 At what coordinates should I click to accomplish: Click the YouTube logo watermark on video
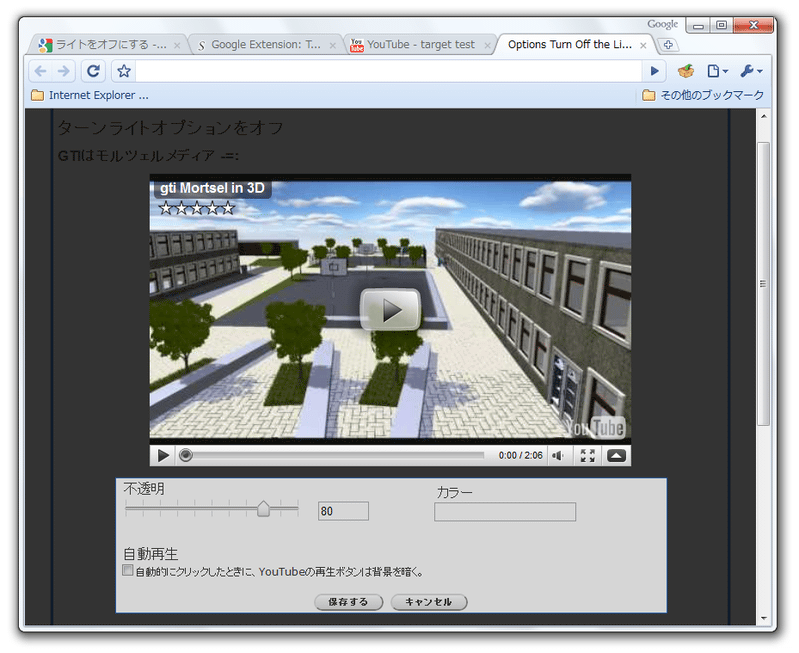pyautogui.click(x=595, y=428)
